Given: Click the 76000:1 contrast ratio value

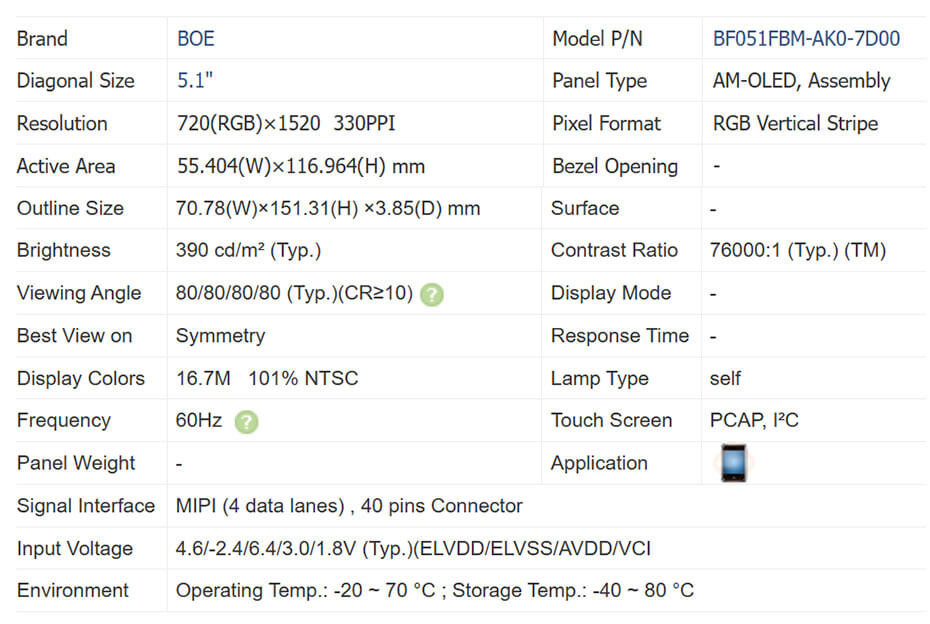Looking at the screenshot, I should click(798, 250).
